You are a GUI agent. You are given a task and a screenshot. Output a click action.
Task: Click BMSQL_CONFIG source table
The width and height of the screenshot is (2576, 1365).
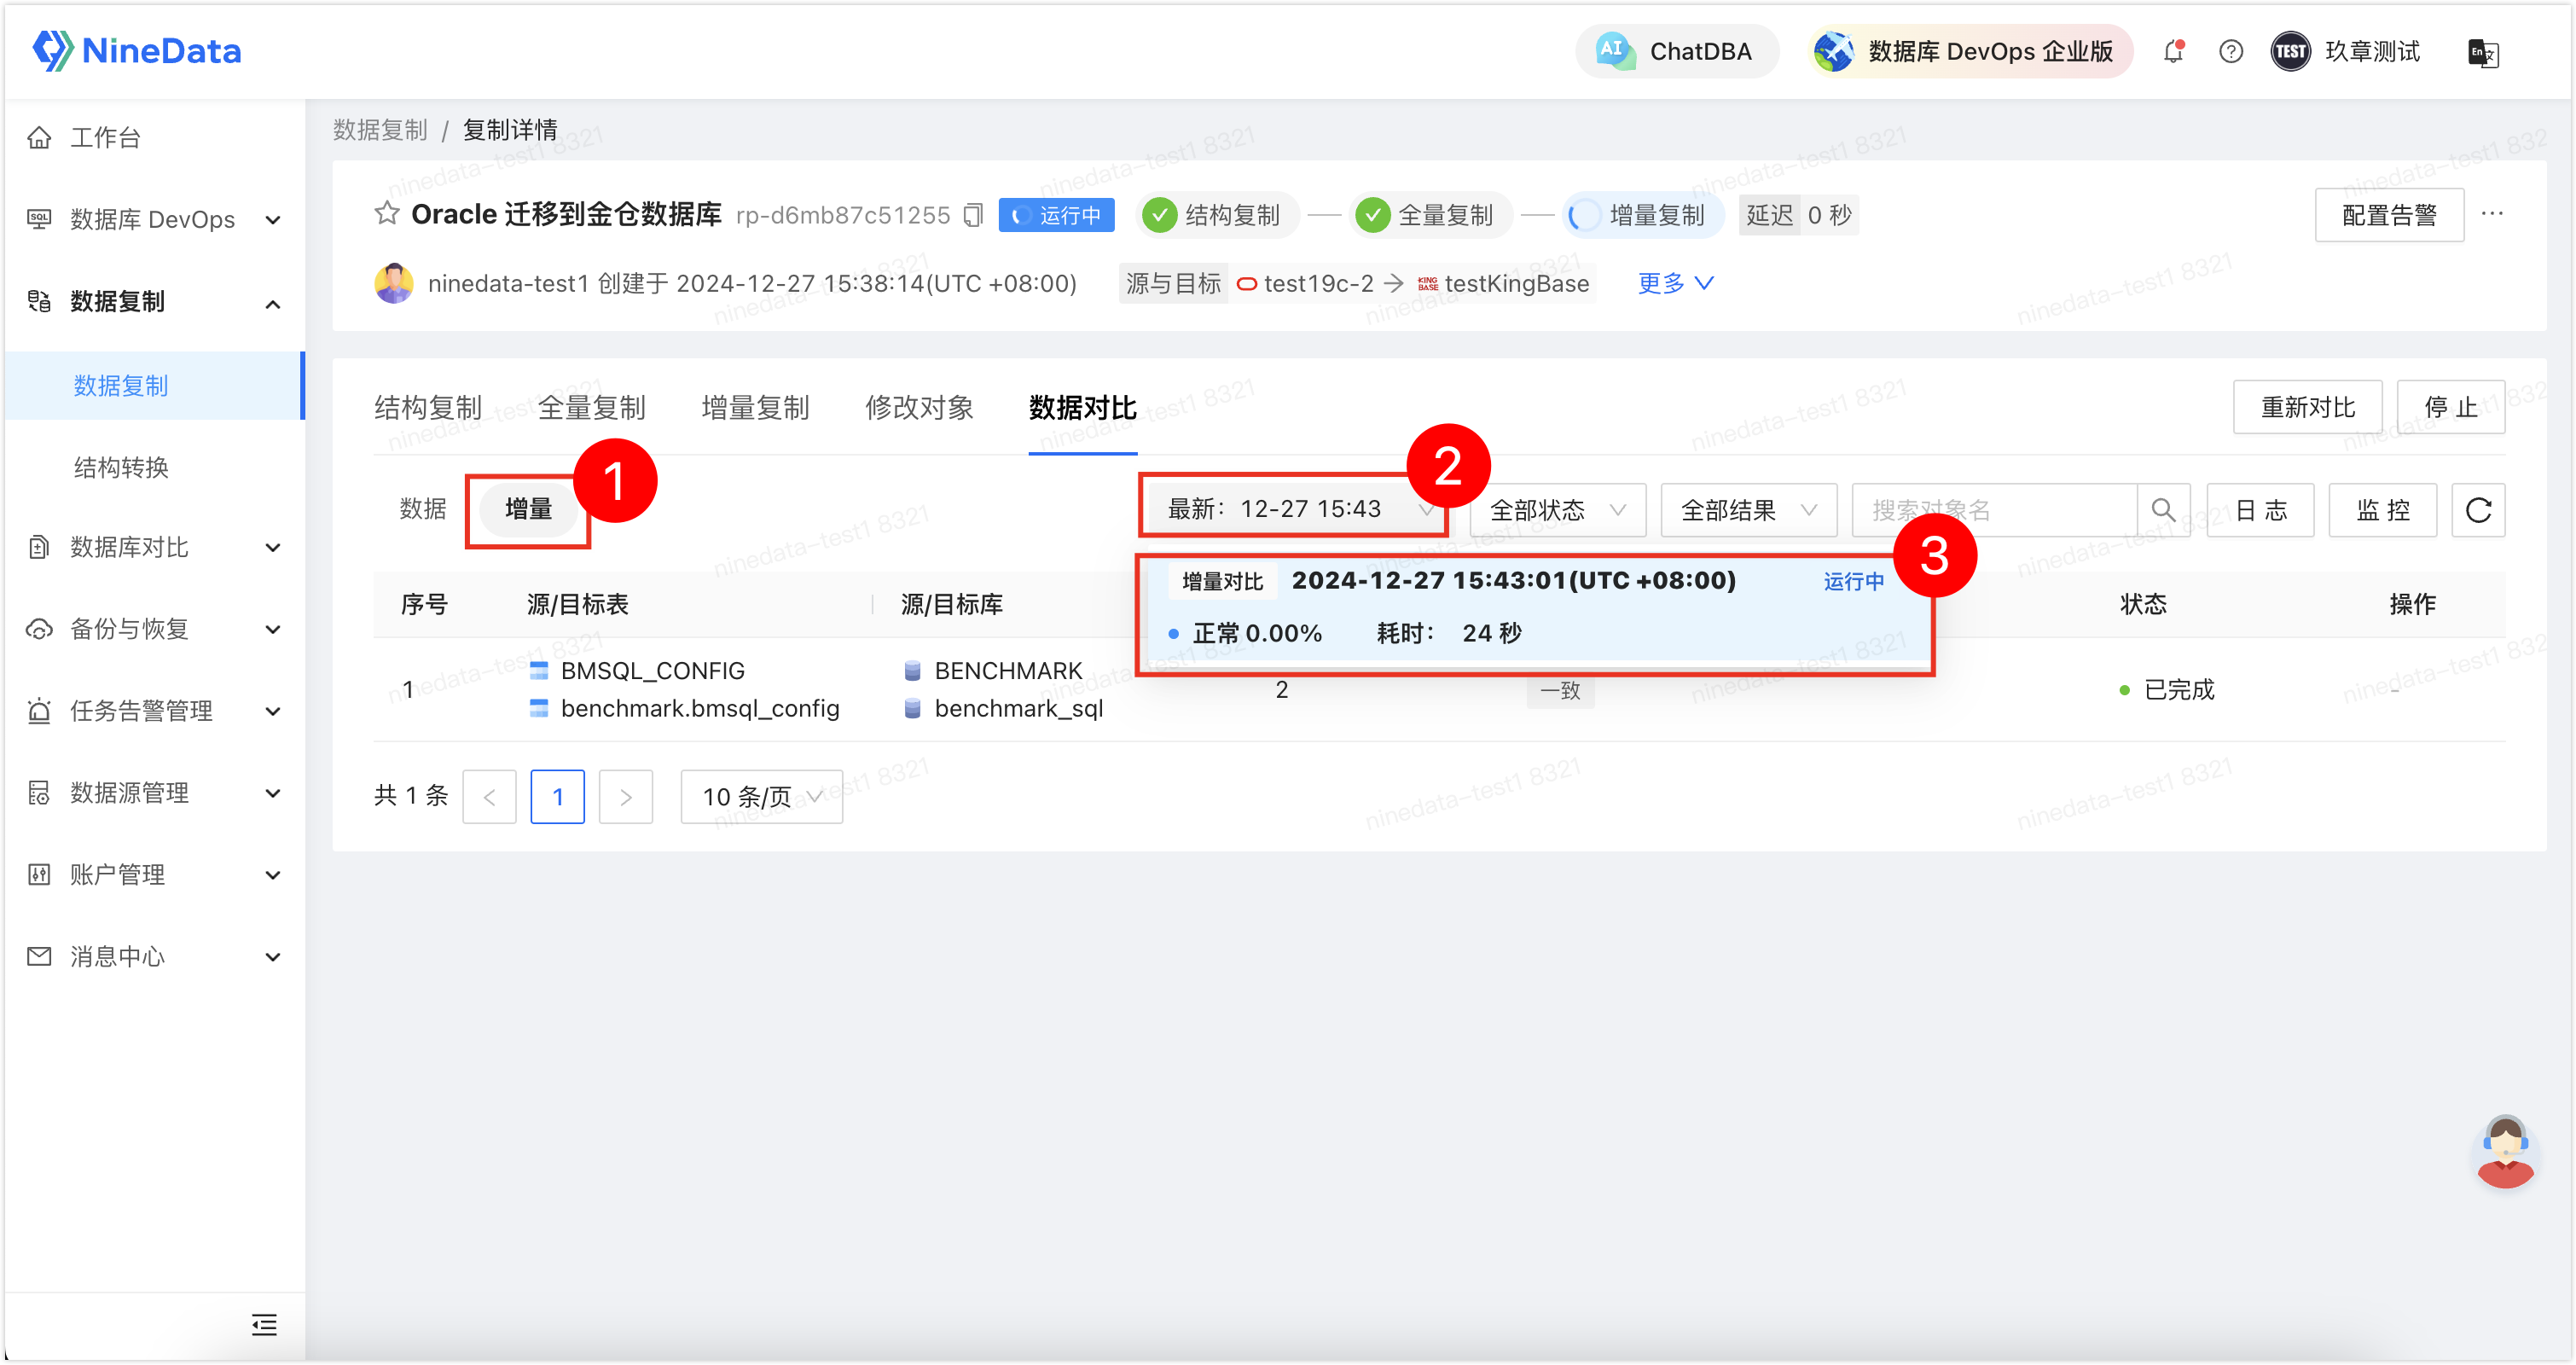[652, 670]
